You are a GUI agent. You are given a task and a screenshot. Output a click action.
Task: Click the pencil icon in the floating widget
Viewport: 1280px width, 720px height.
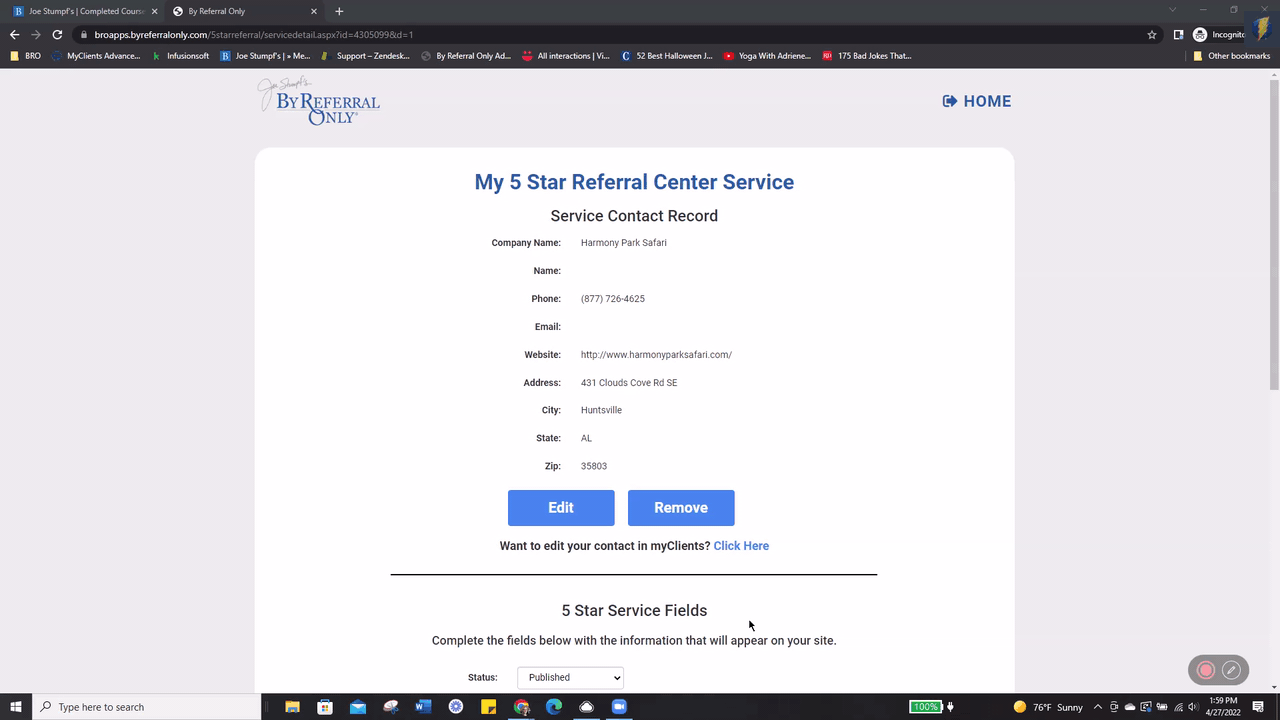point(1231,669)
